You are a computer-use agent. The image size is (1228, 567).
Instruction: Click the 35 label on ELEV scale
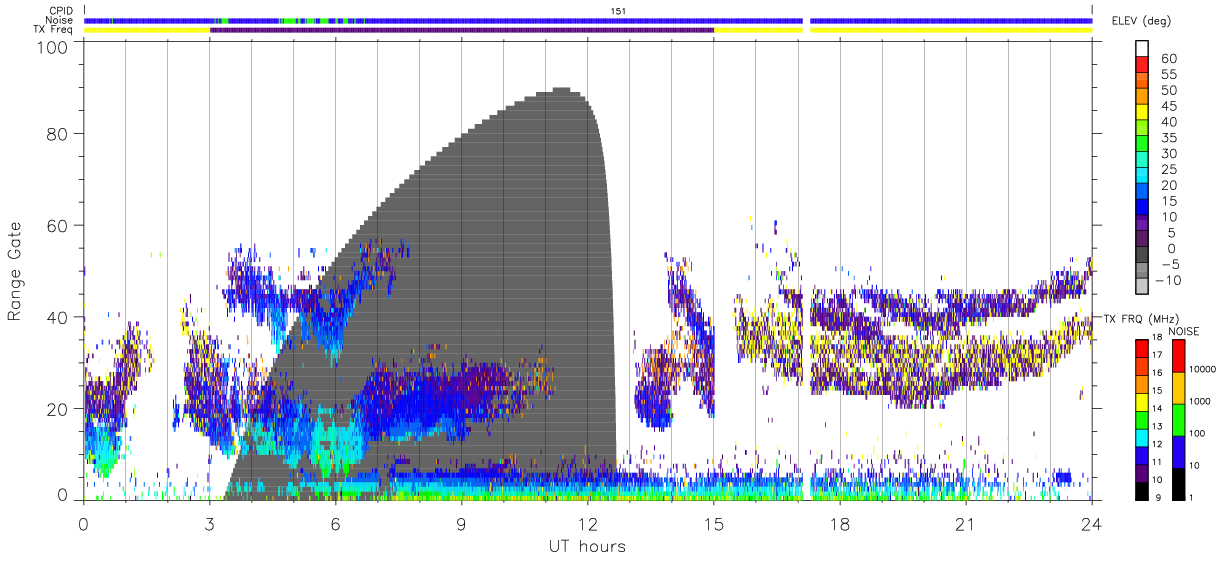pyautogui.click(x=1167, y=138)
